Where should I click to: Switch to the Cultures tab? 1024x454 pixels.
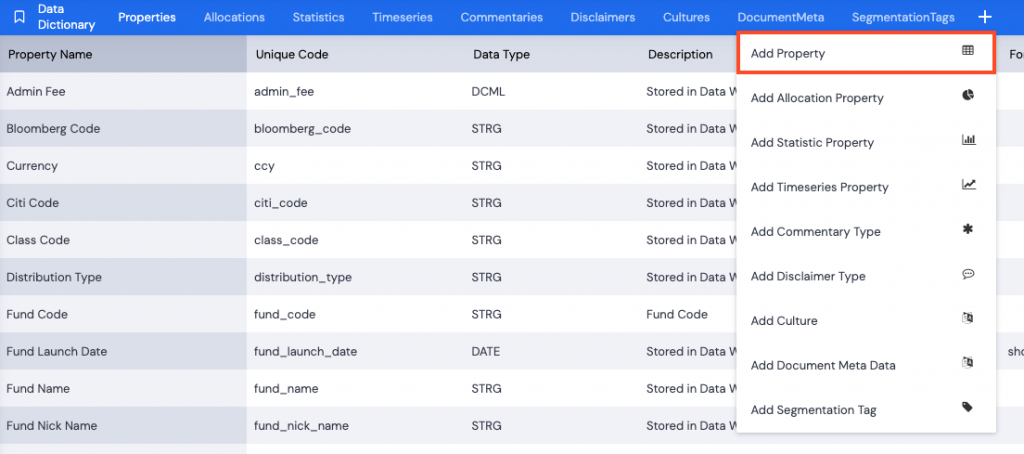coord(686,18)
